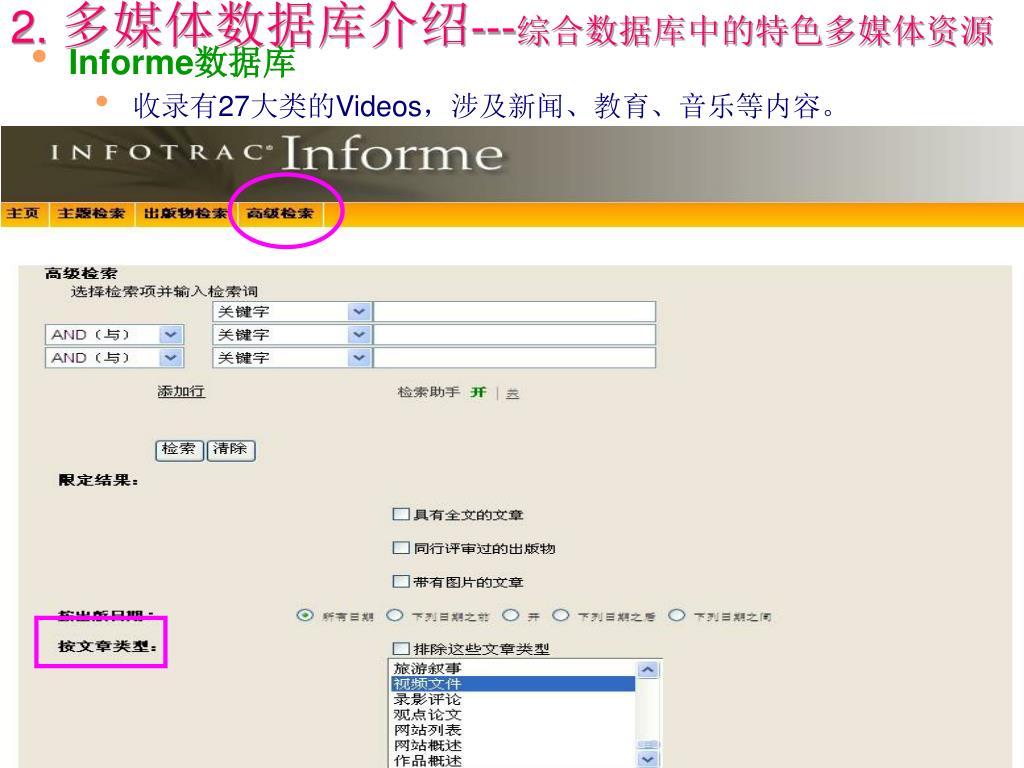The height and width of the screenshot is (768, 1024).
Task: Select 网站列表 in article type list
Action: click(513, 730)
